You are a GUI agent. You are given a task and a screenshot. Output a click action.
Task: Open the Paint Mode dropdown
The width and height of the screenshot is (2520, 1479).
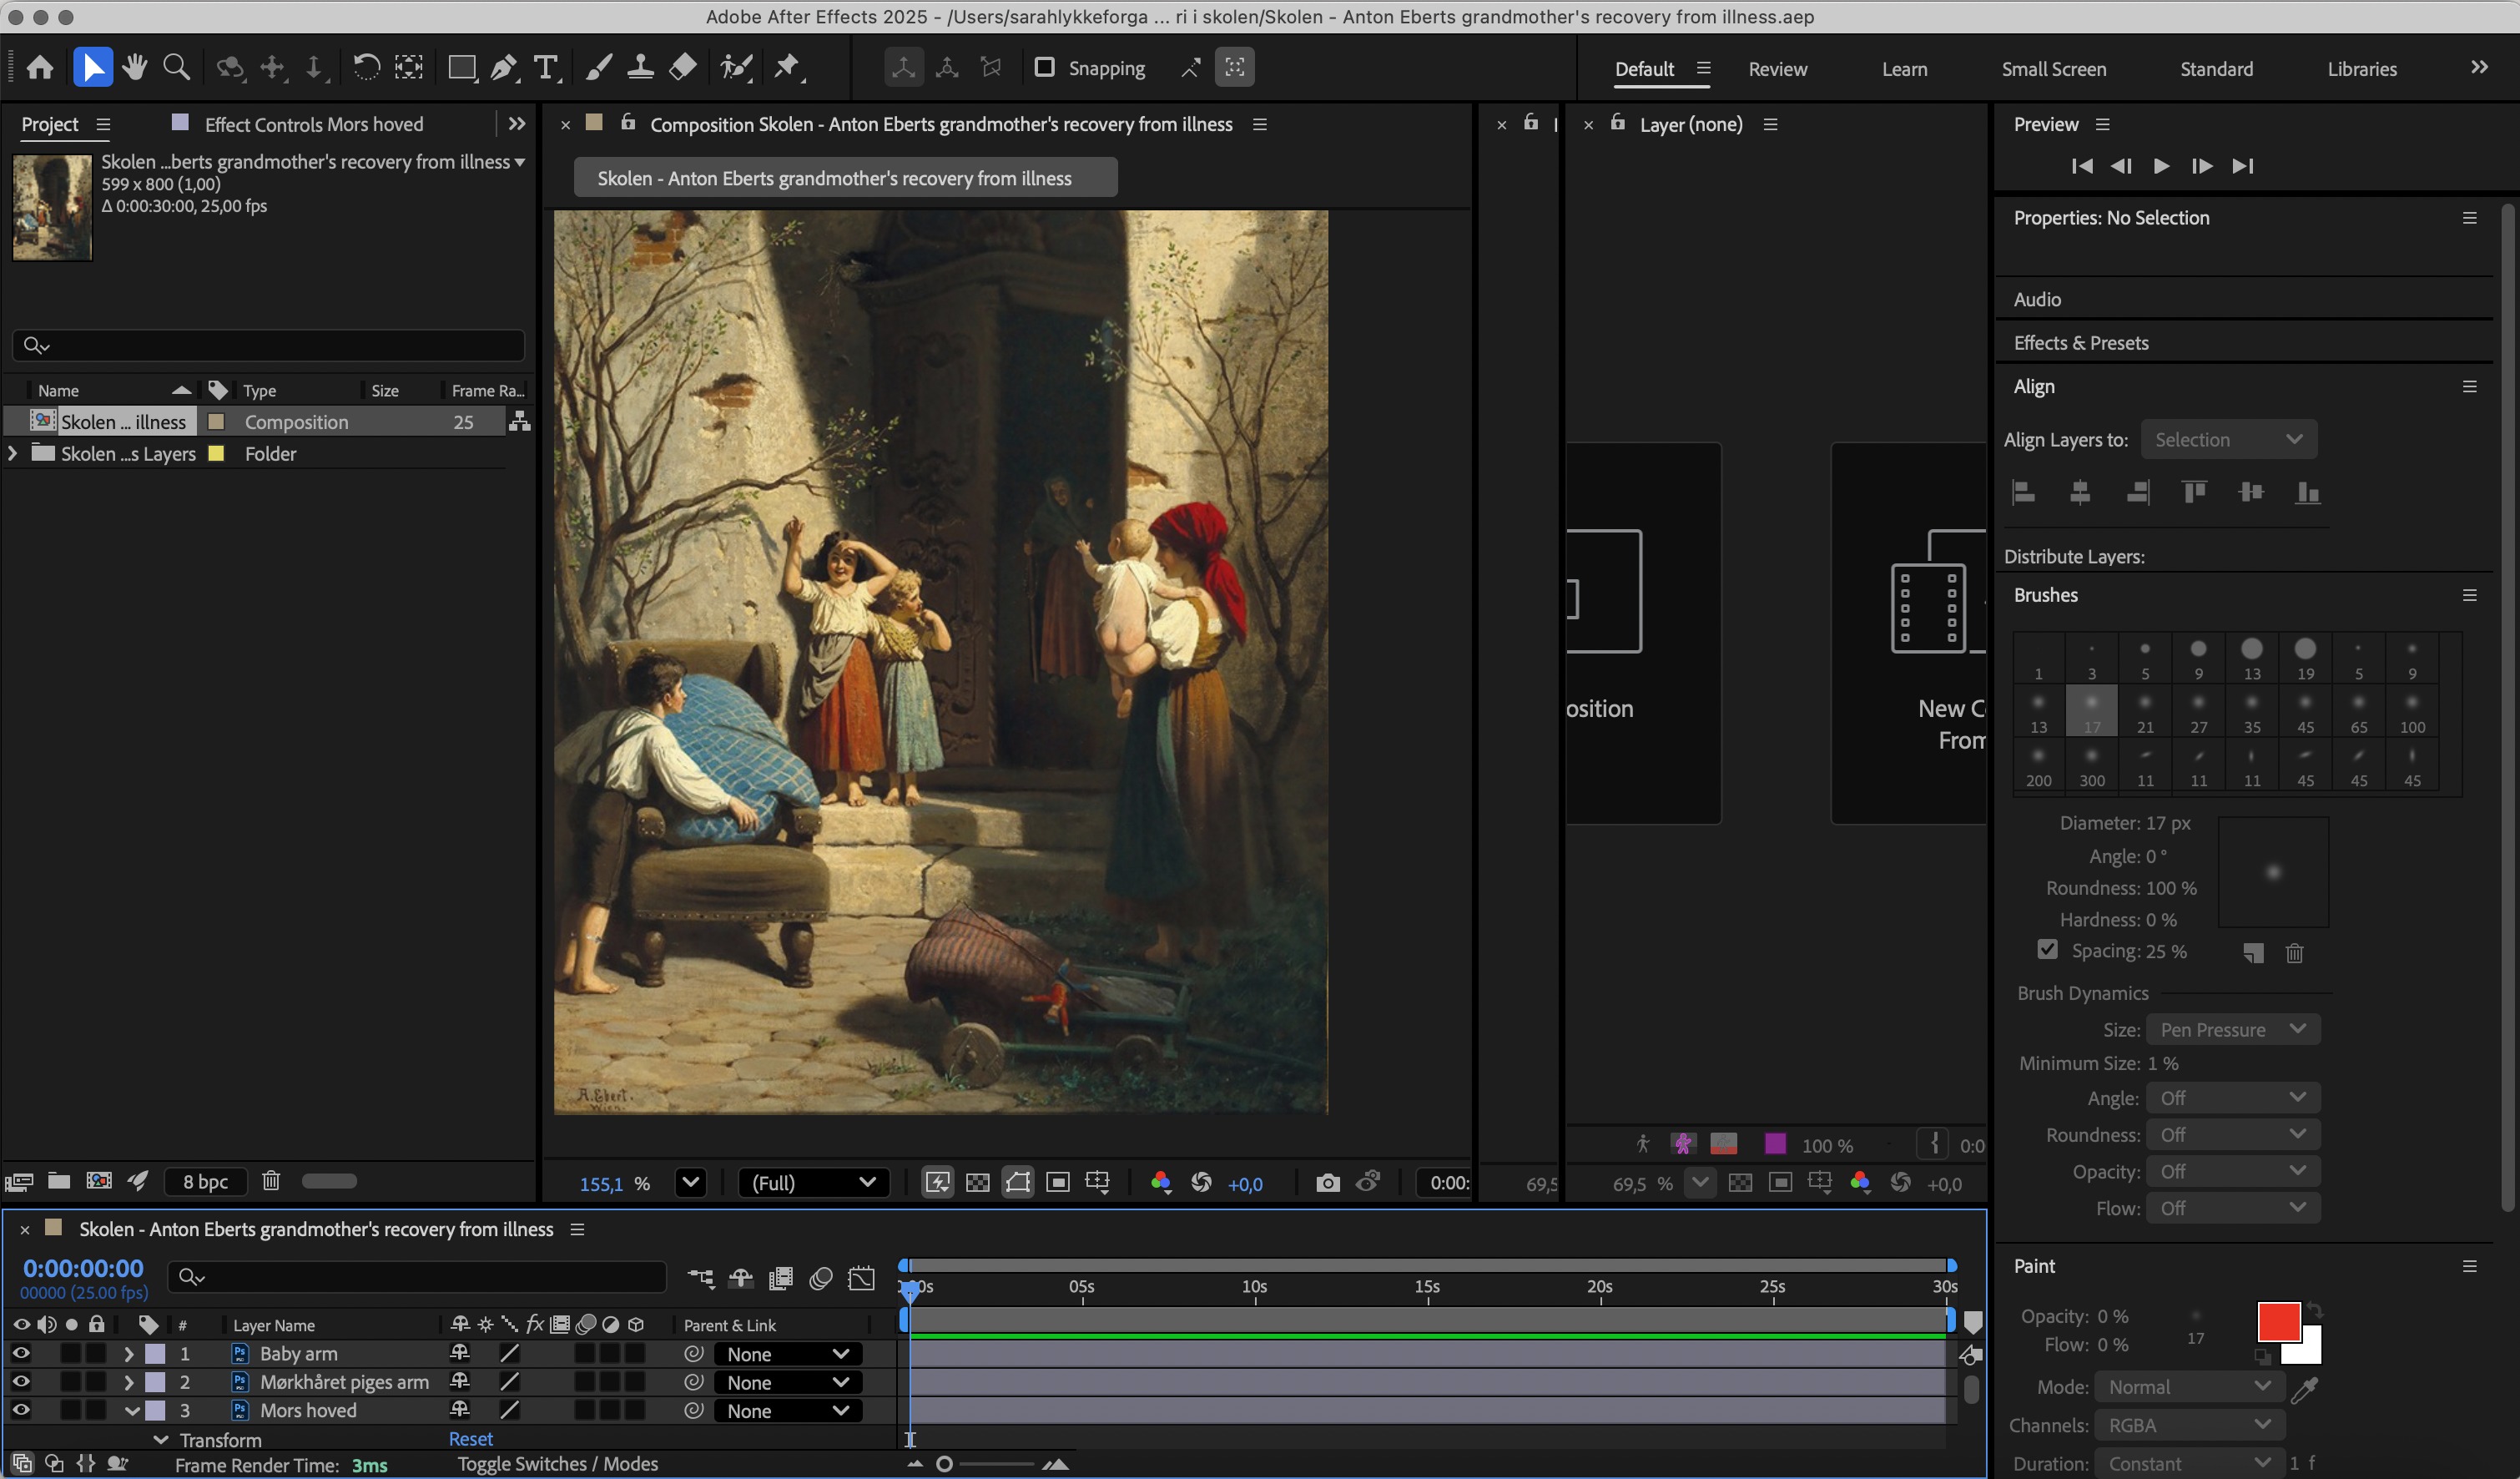click(2190, 1387)
